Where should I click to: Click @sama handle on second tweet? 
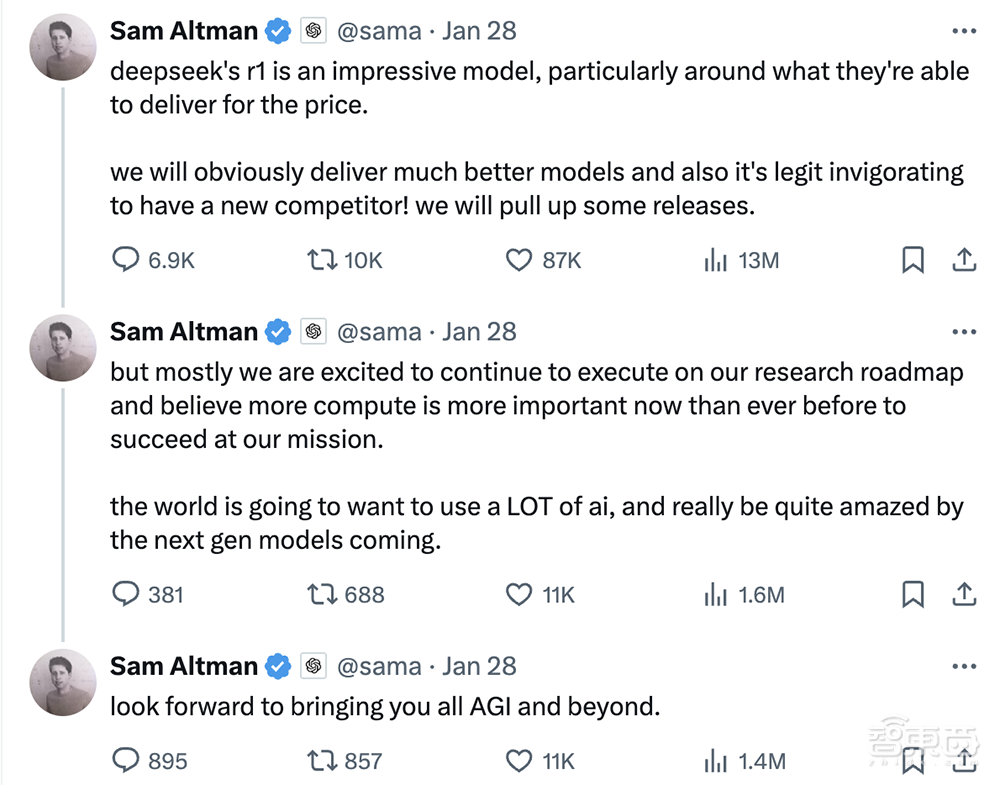379,332
